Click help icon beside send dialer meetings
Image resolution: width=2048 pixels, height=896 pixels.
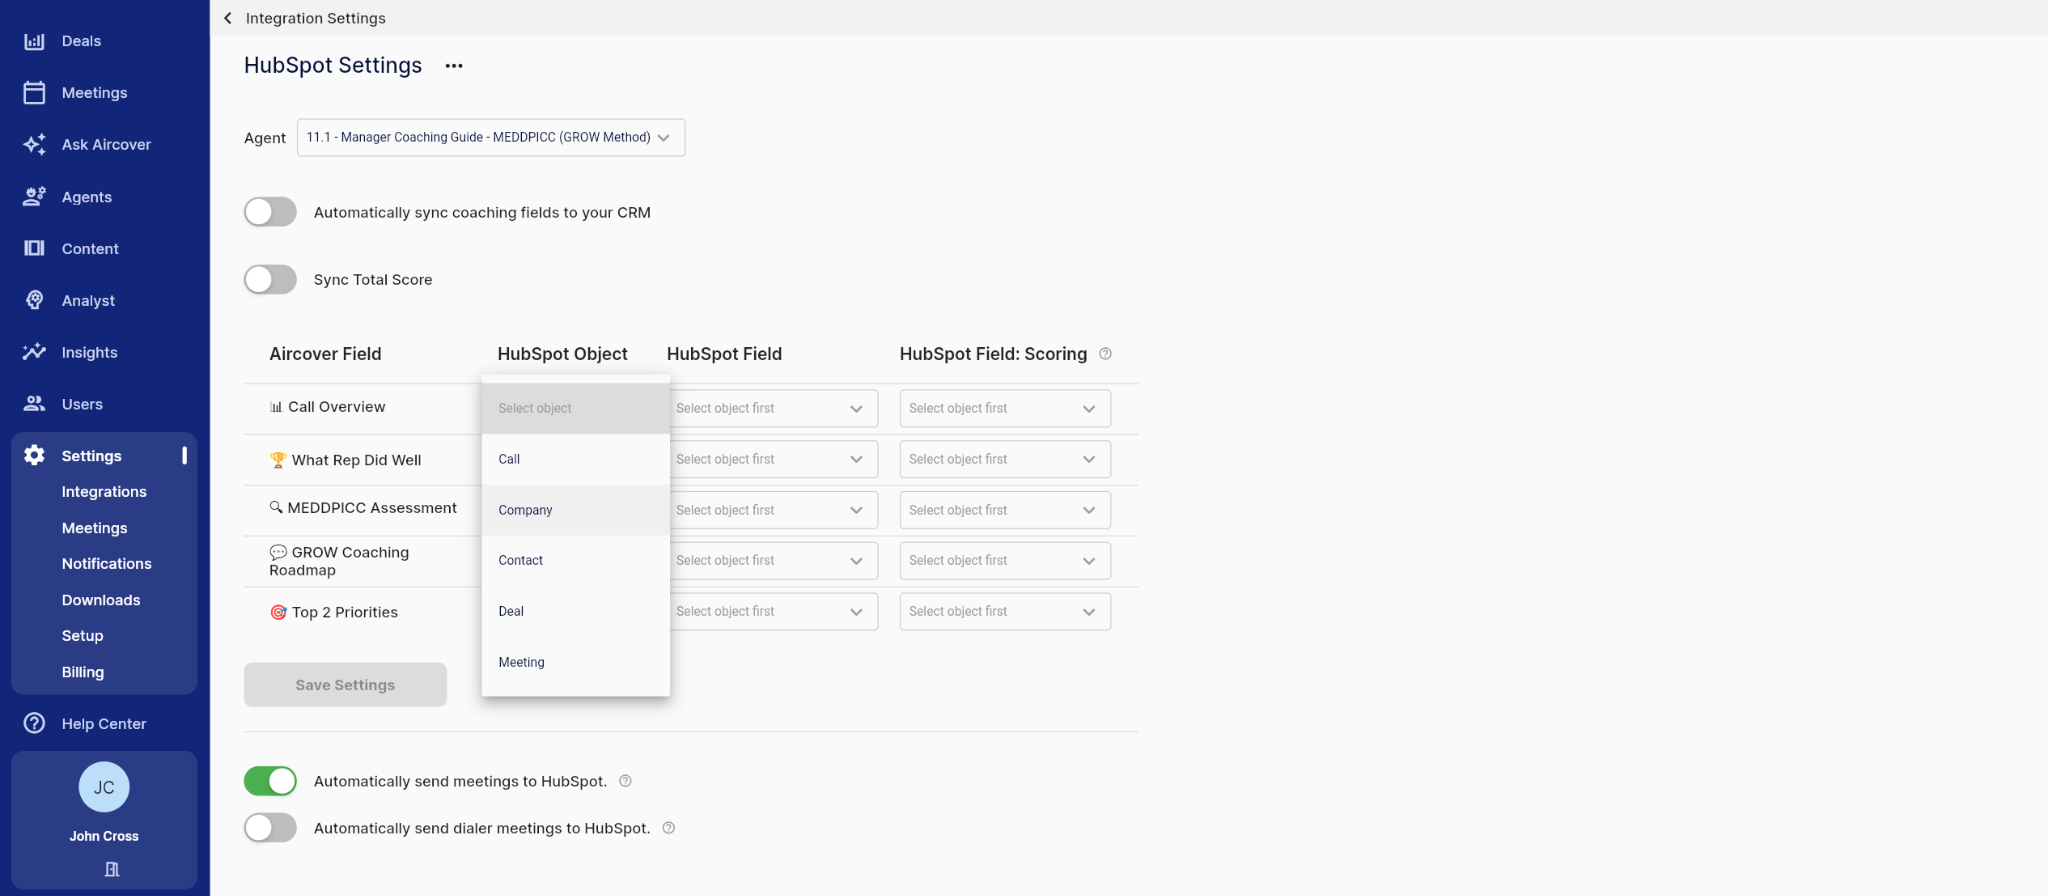(x=669, y=828)
